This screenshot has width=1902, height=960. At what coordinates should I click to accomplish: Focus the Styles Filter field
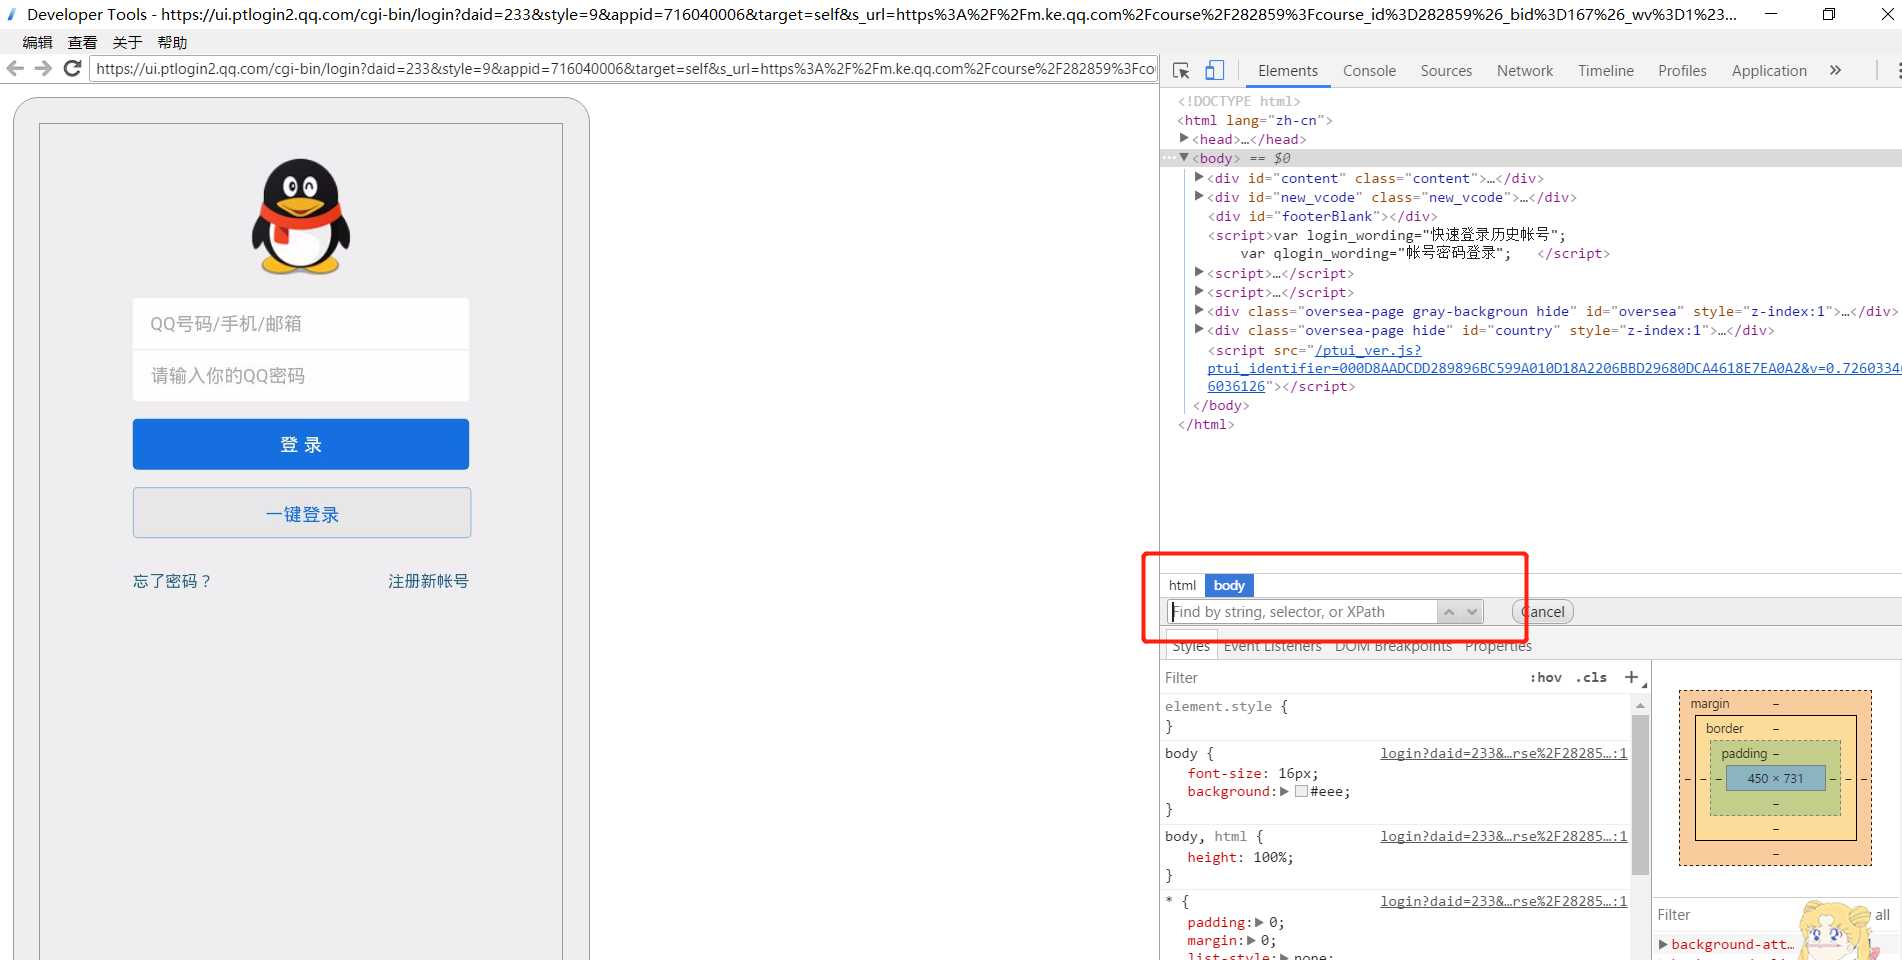[x=1340, y=677]
